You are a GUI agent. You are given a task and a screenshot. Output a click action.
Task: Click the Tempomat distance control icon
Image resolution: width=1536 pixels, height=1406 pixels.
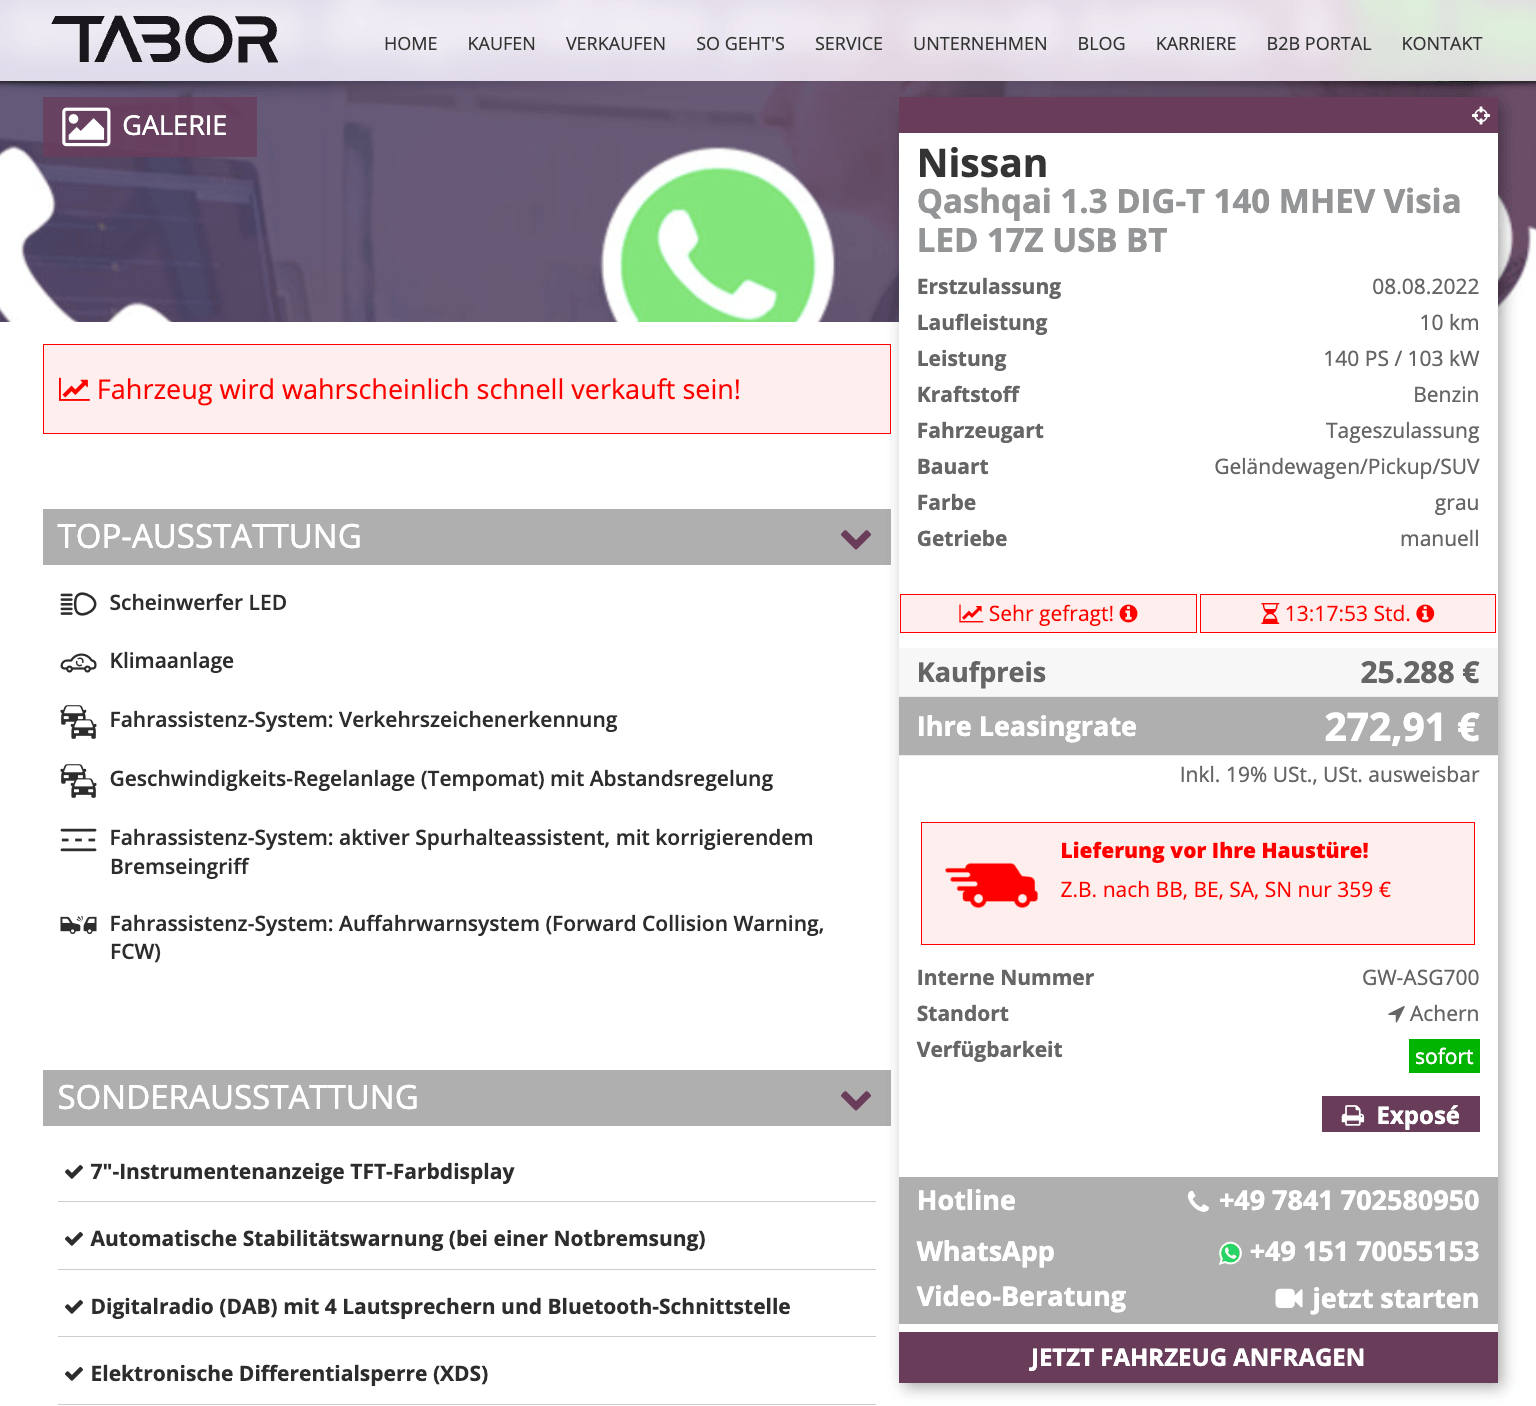78,780
